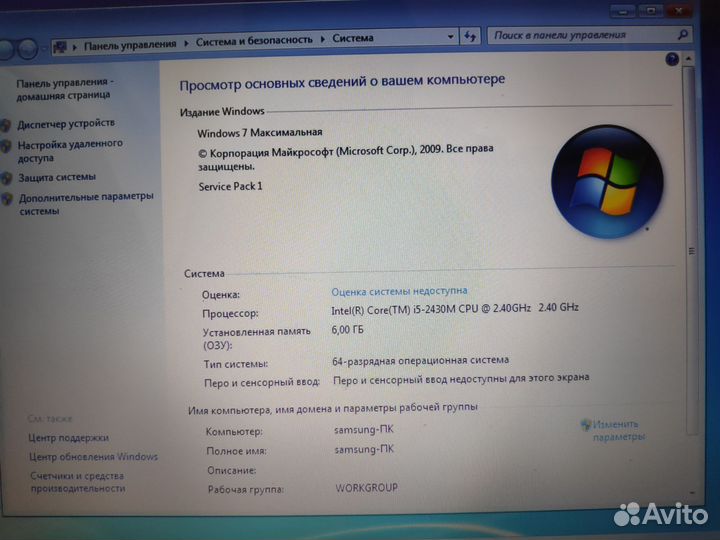Click the Control Panel icon in address bar
Image resolution: width=720 pixels, height=540 pixels.
[60, 46]
